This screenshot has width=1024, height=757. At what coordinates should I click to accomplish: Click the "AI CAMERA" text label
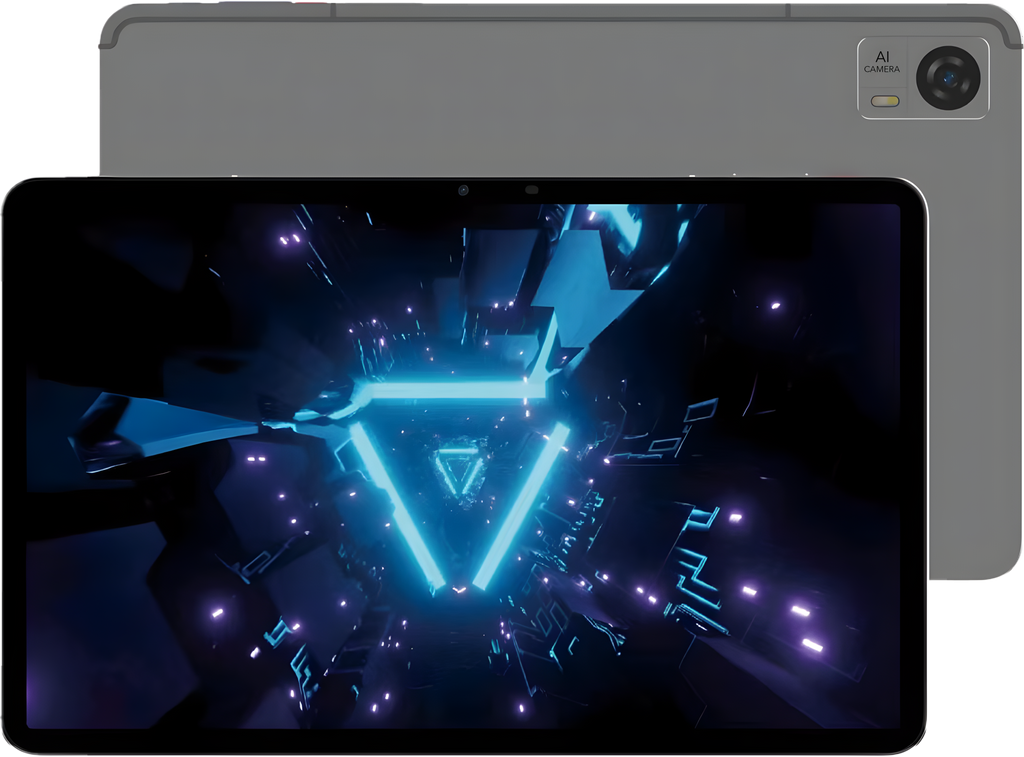coord(882,62)
